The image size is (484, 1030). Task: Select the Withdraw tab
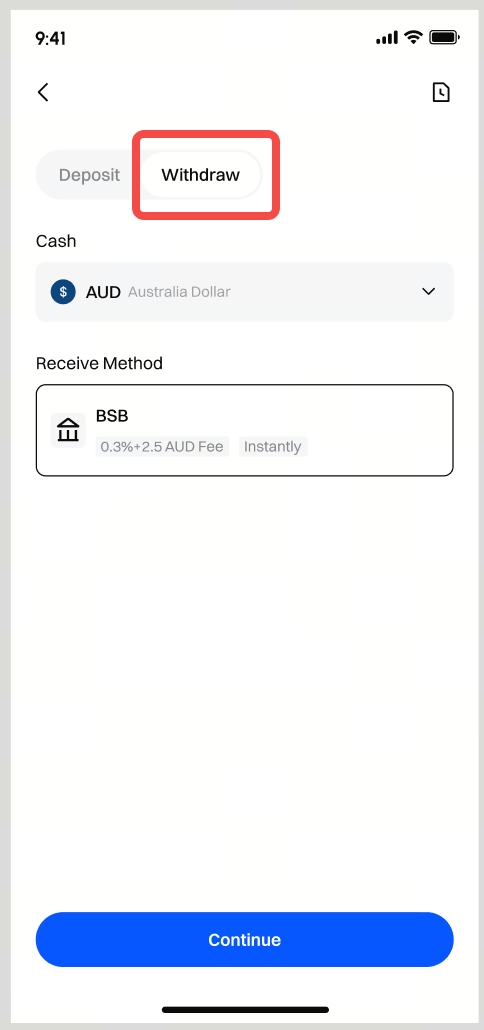point(201,175)
